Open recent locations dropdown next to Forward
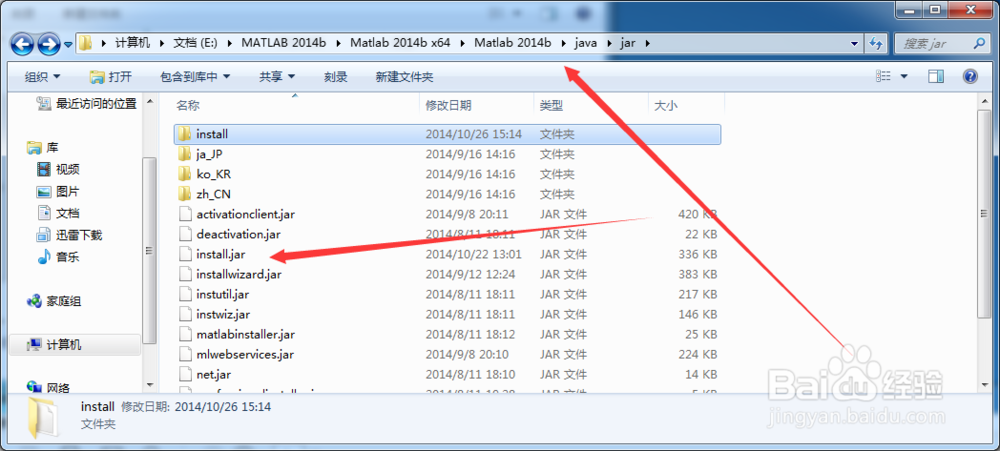This screenshot has height=451, width=1000. (68, 45)
